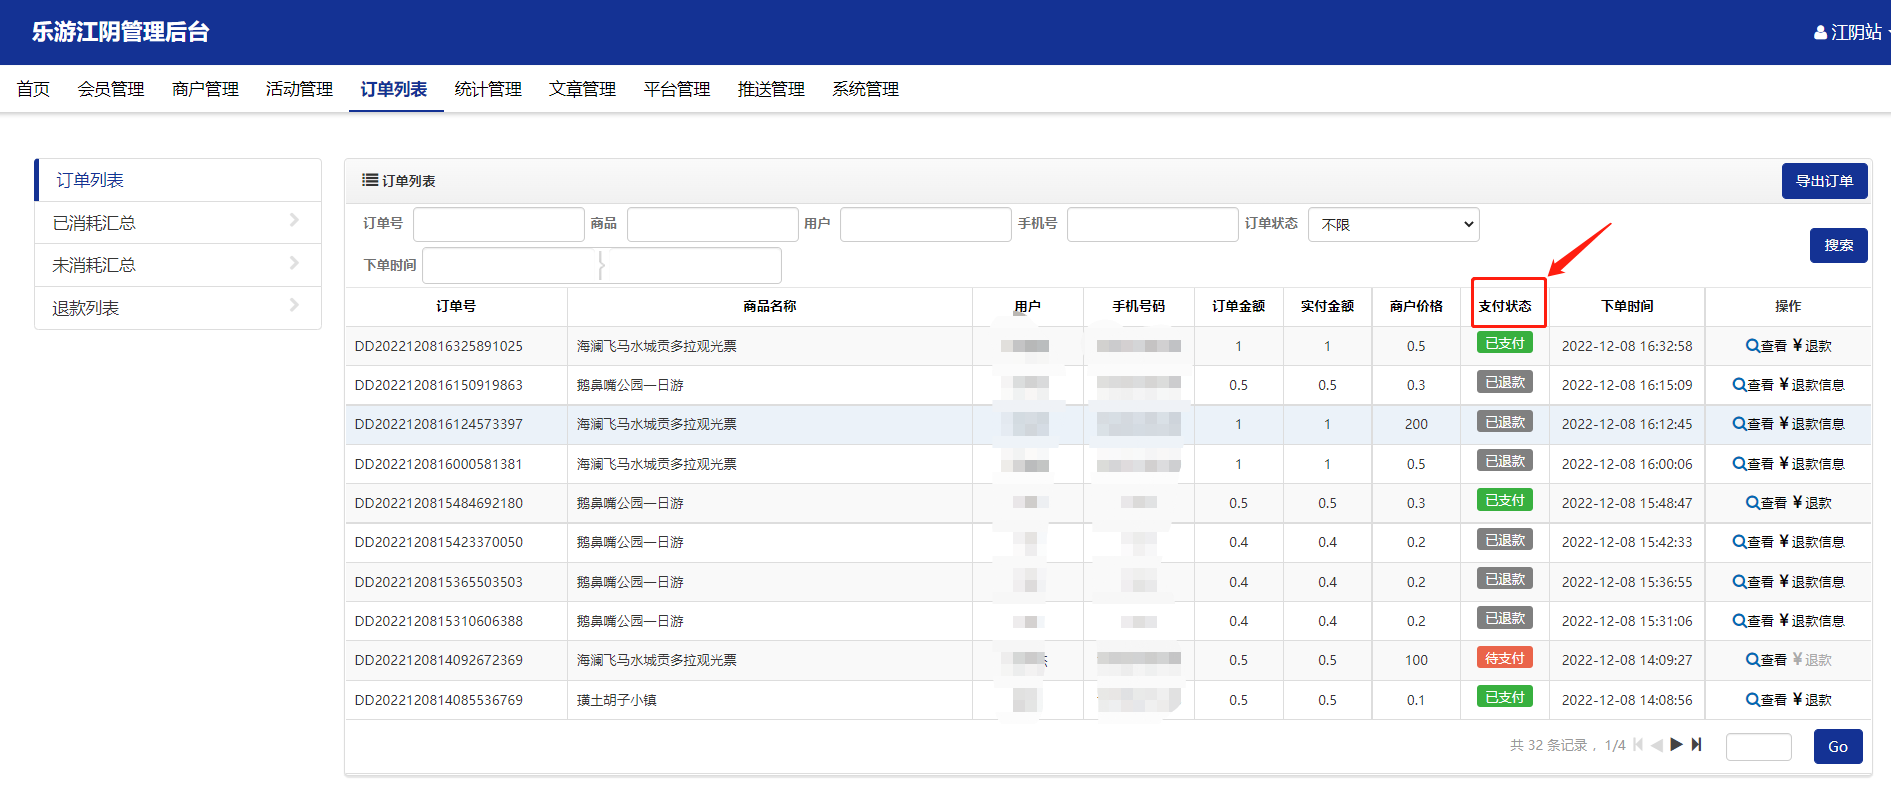Viewport: 1891px width, 795px height.
Task: Focus the 订单号 search field
Action: pos(498,225)
